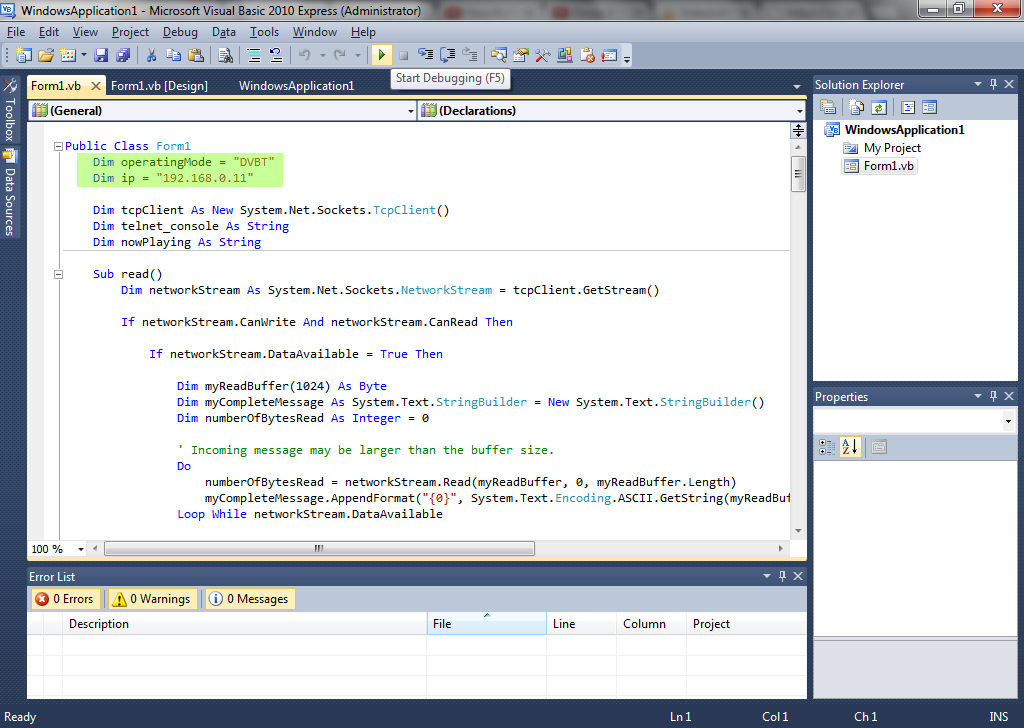Sort Error List by Line column
The width and height of the screenshot is (1024, 728).
(x=581, y=624)
